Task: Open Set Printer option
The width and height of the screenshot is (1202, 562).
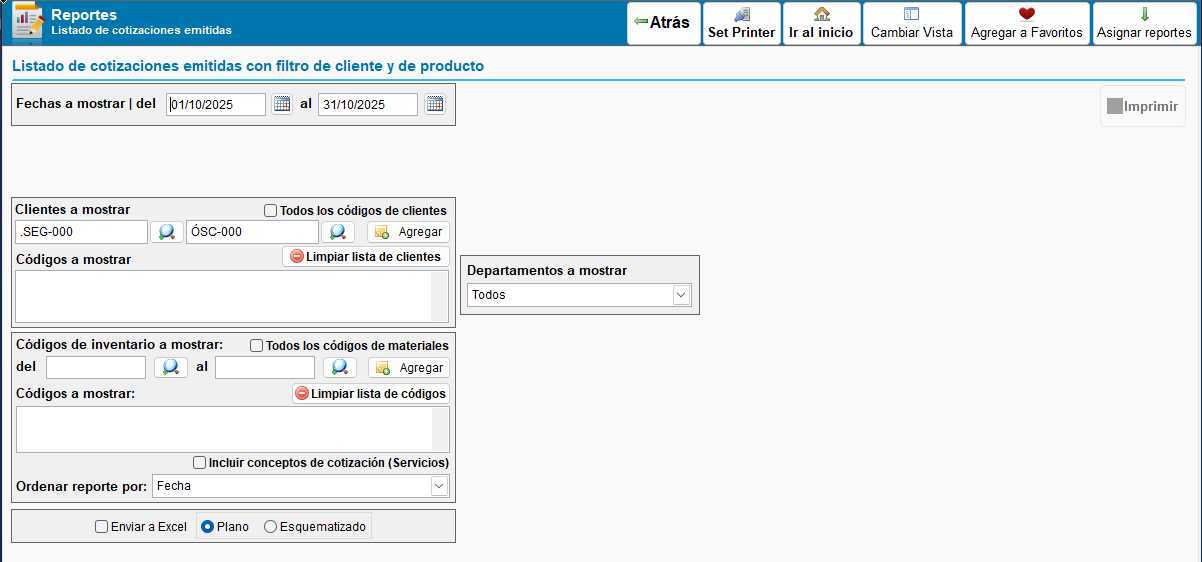Action: [x=741, y=23]
